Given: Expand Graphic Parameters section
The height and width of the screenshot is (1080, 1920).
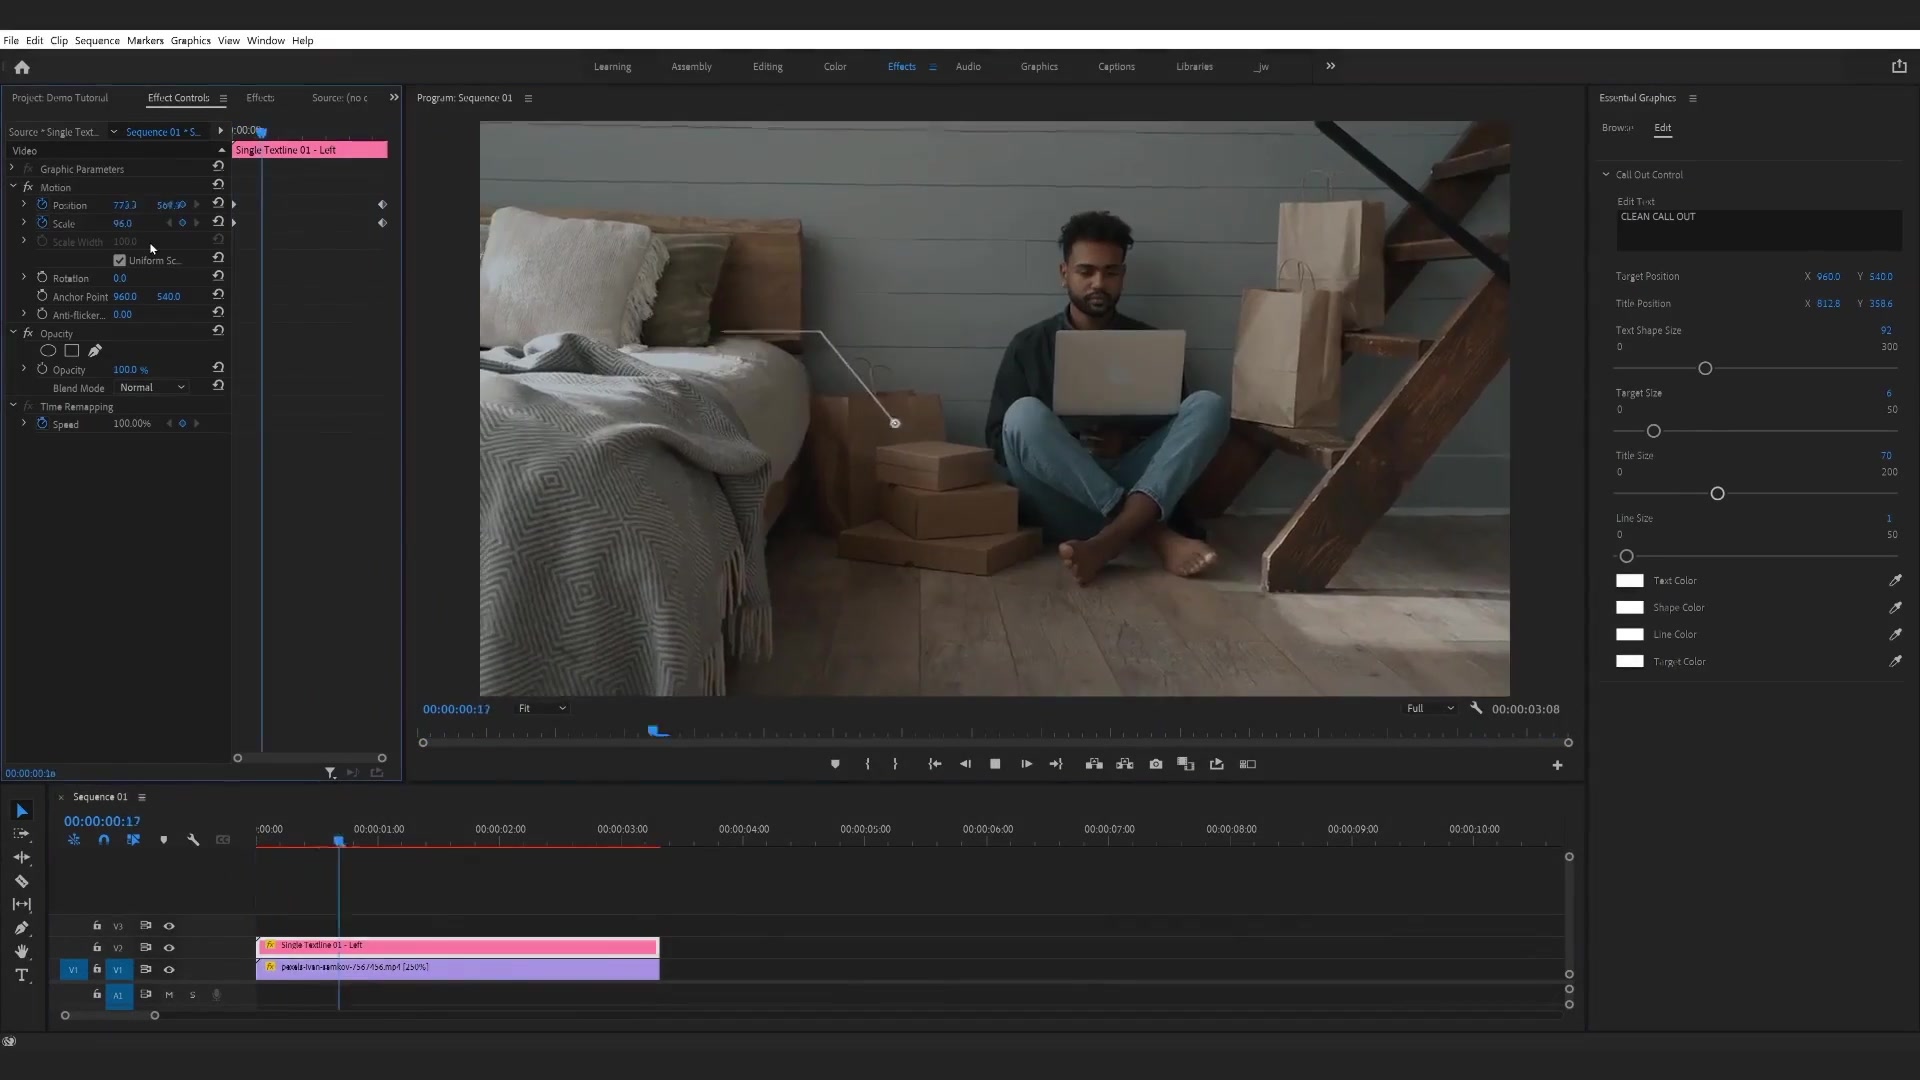Looking at the screenshot, I should [13, 168].
